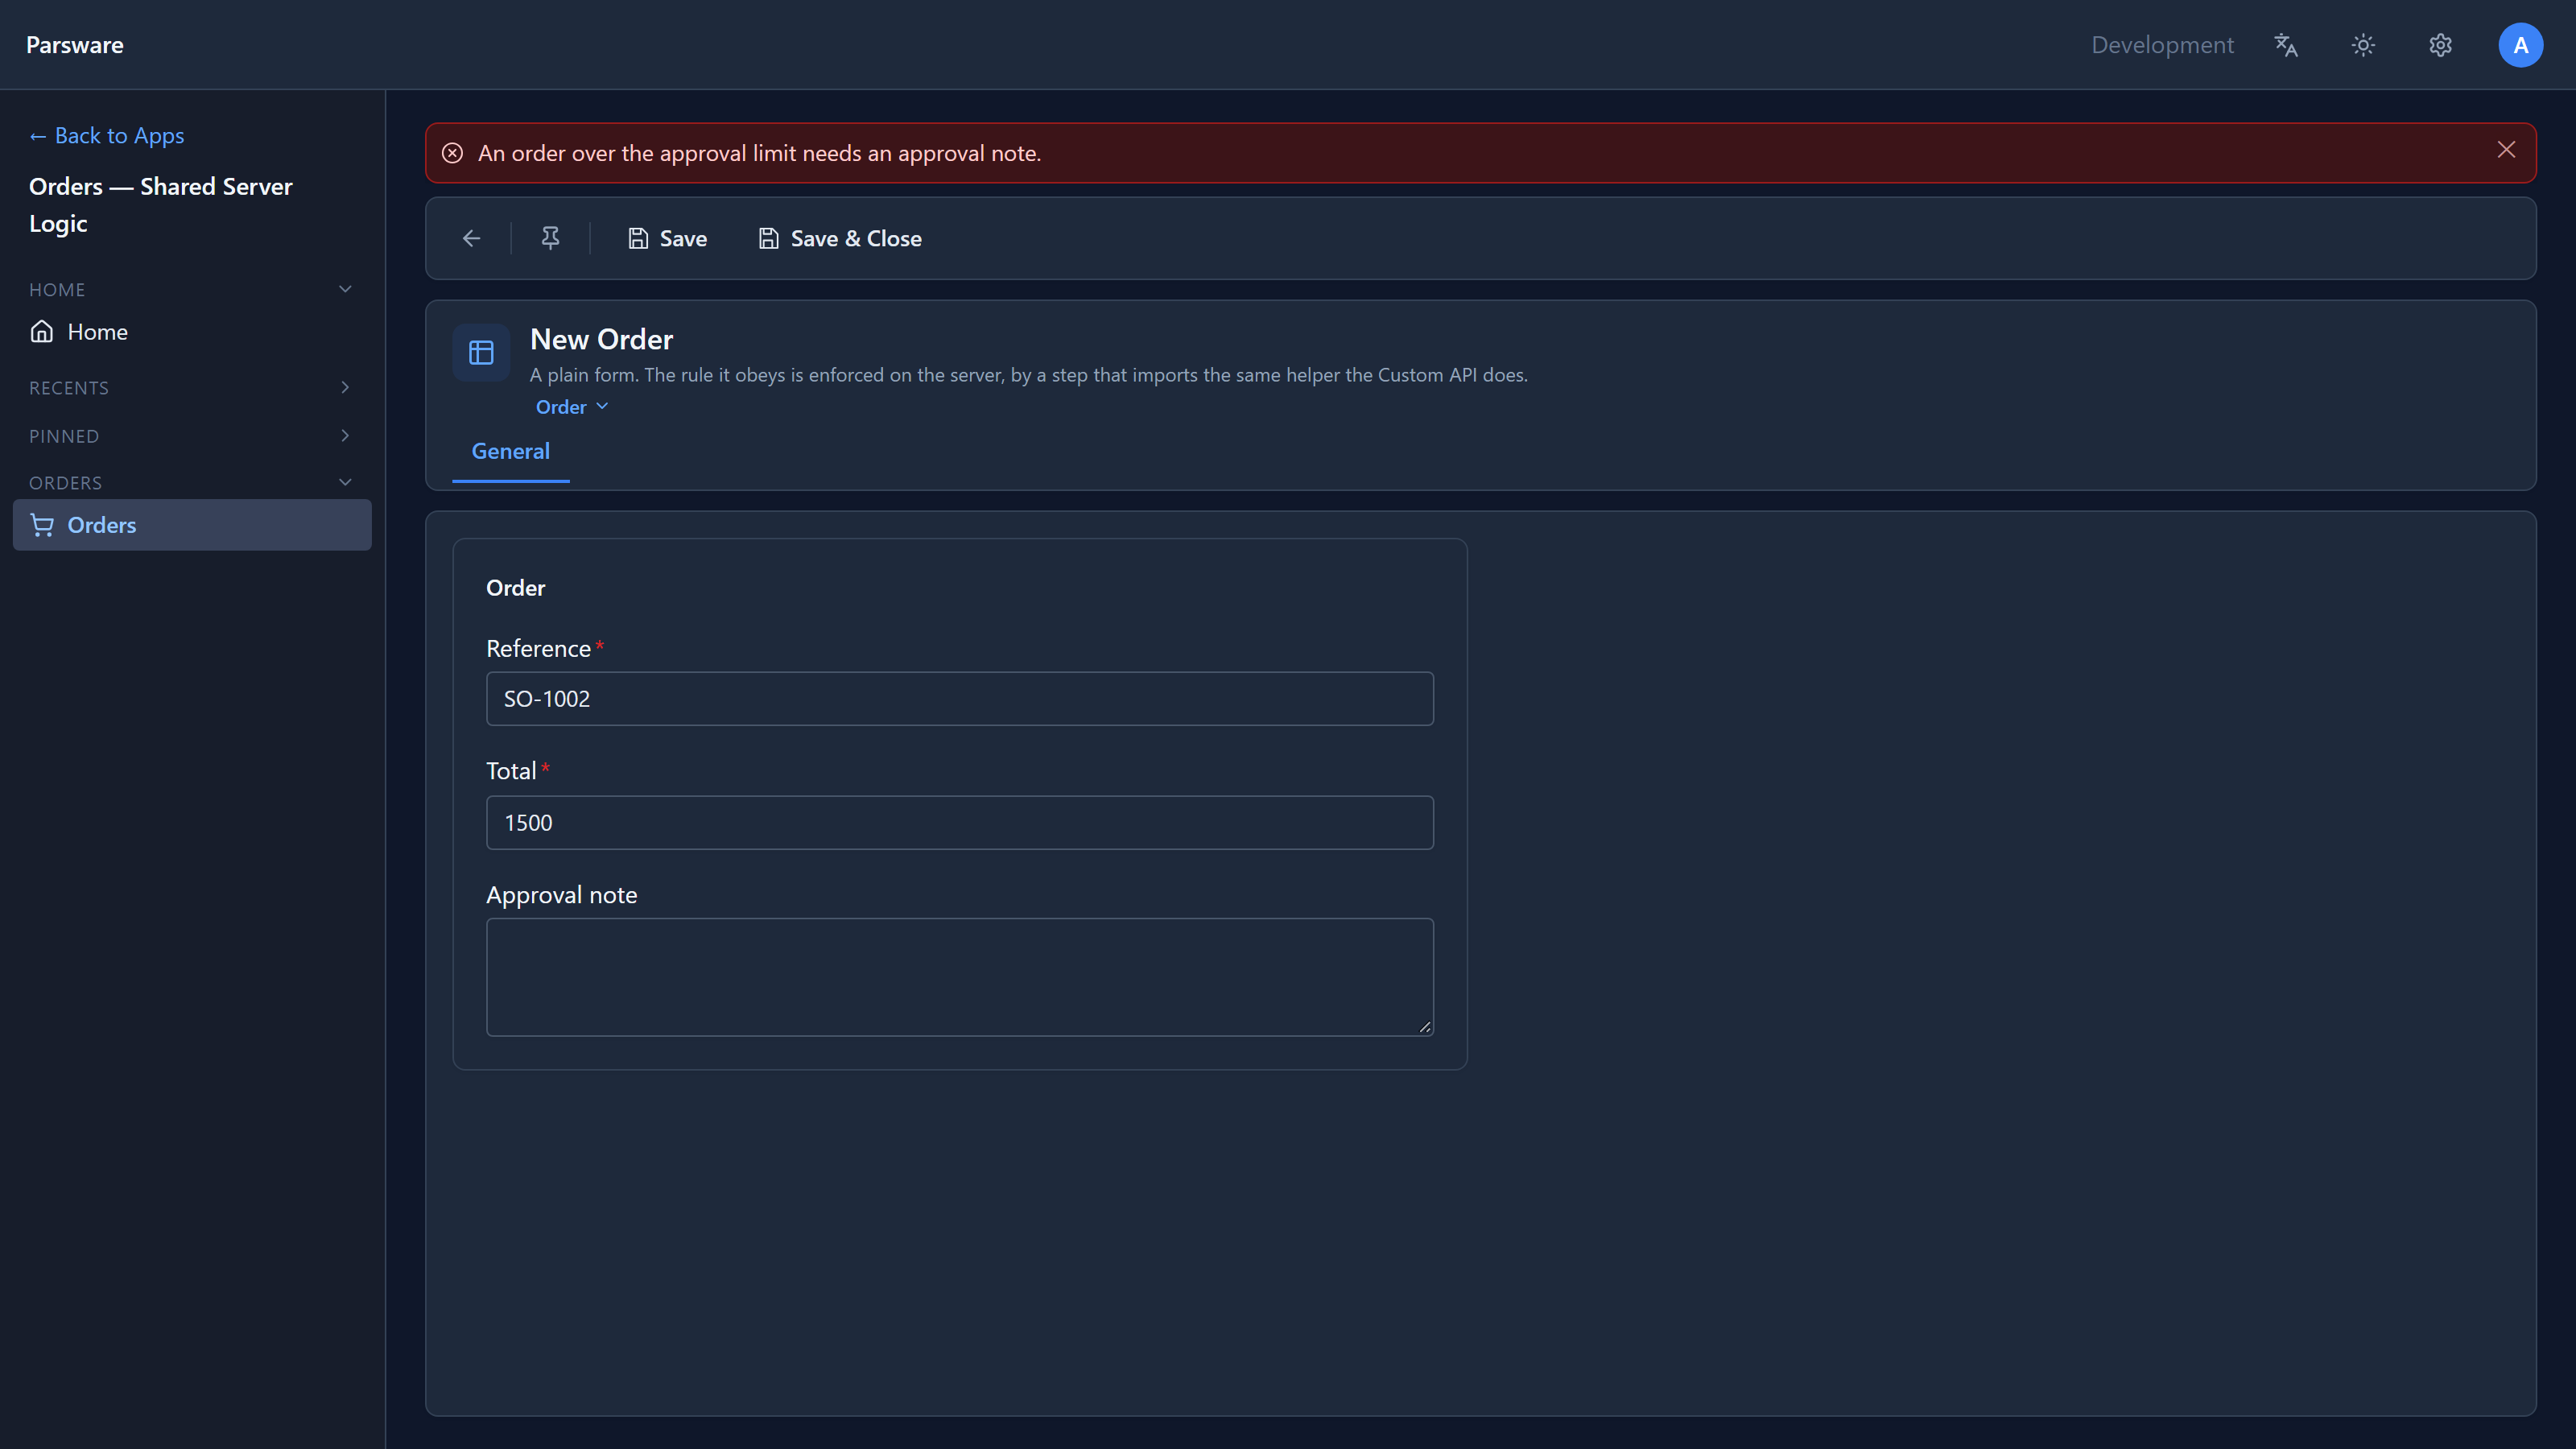Click Save & Close
Image resolution: width=2576 pixels, height=1449 pixels.
tap(840, 238)
